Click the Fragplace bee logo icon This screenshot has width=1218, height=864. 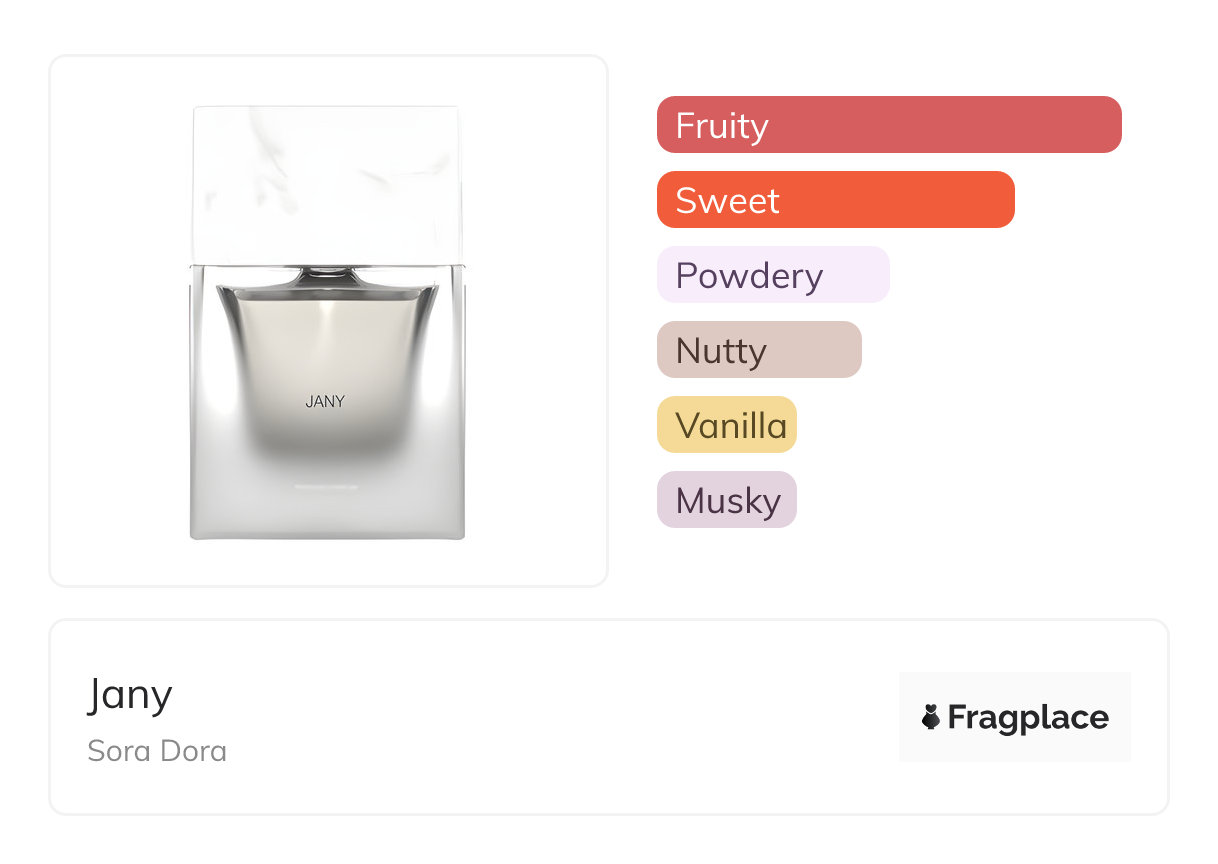point(931,717)
